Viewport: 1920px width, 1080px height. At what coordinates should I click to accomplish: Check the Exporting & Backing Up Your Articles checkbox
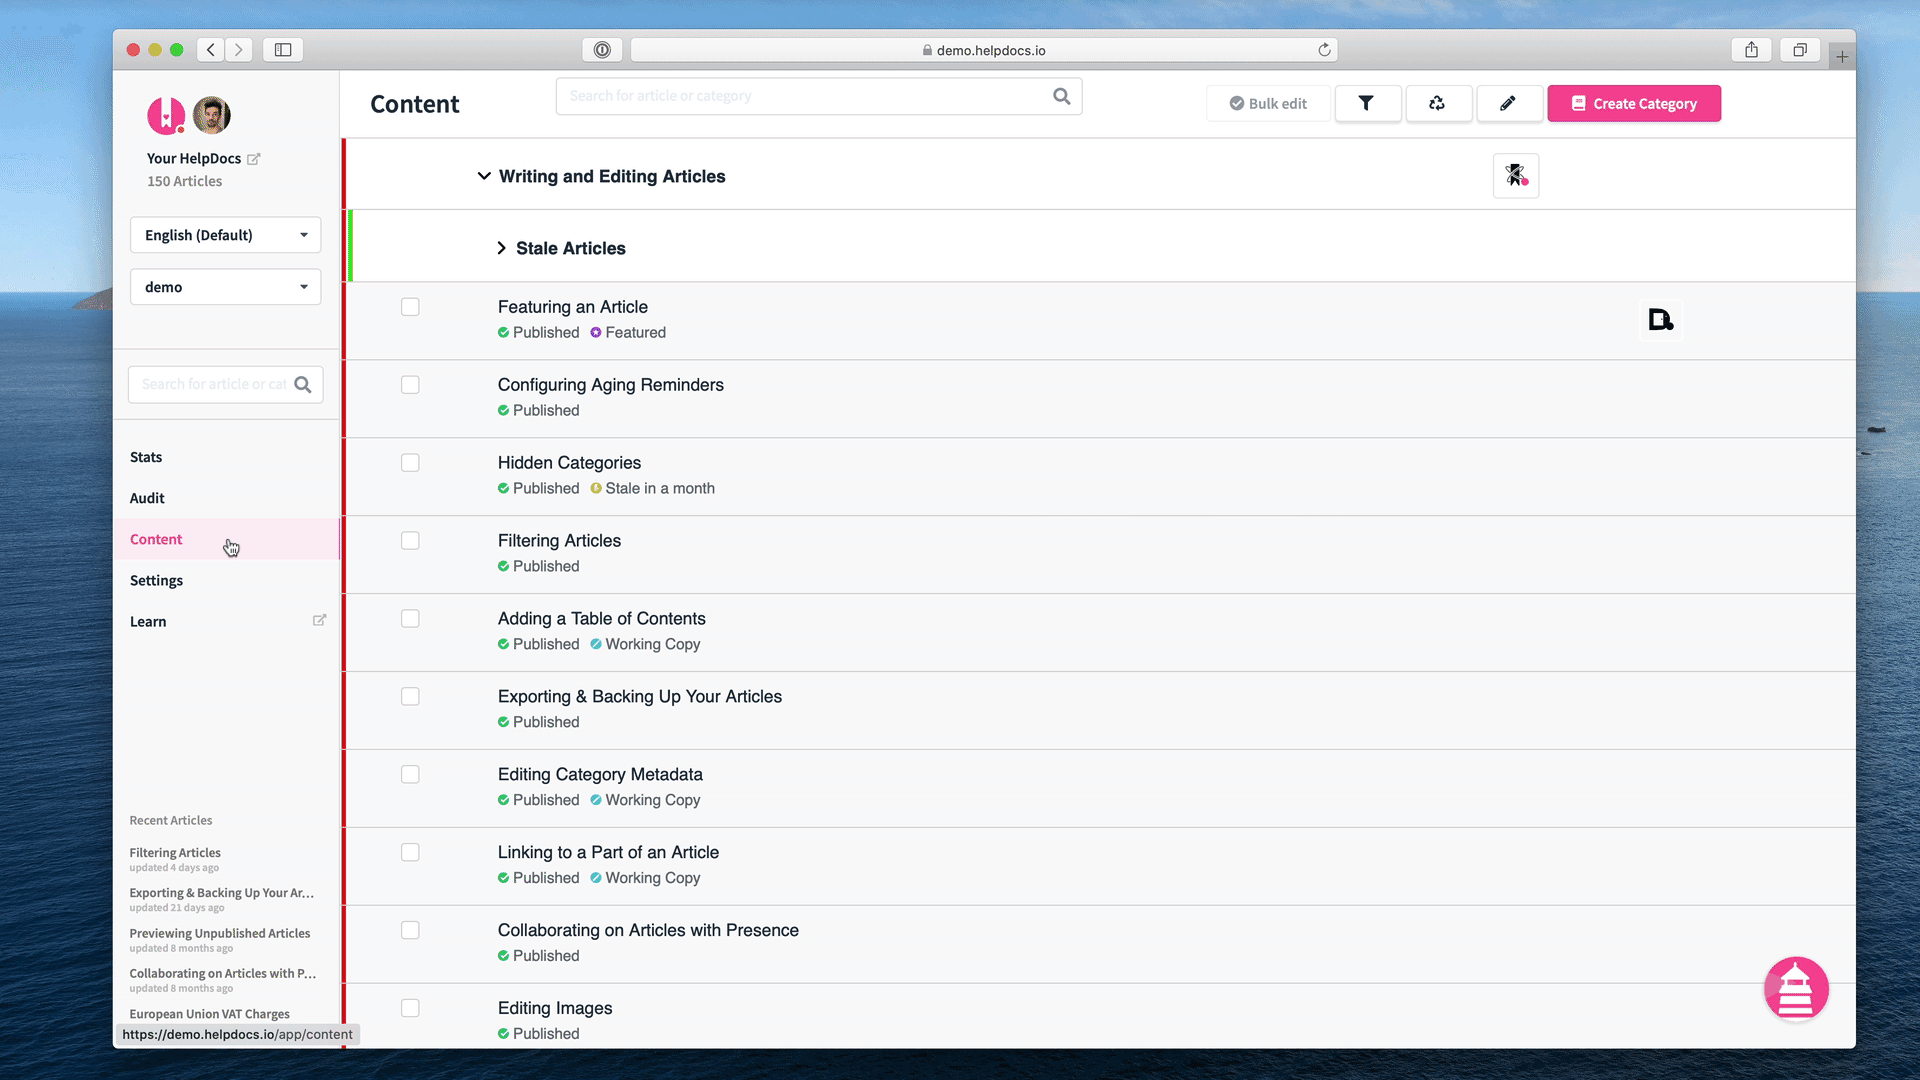[x=410, y=697]
